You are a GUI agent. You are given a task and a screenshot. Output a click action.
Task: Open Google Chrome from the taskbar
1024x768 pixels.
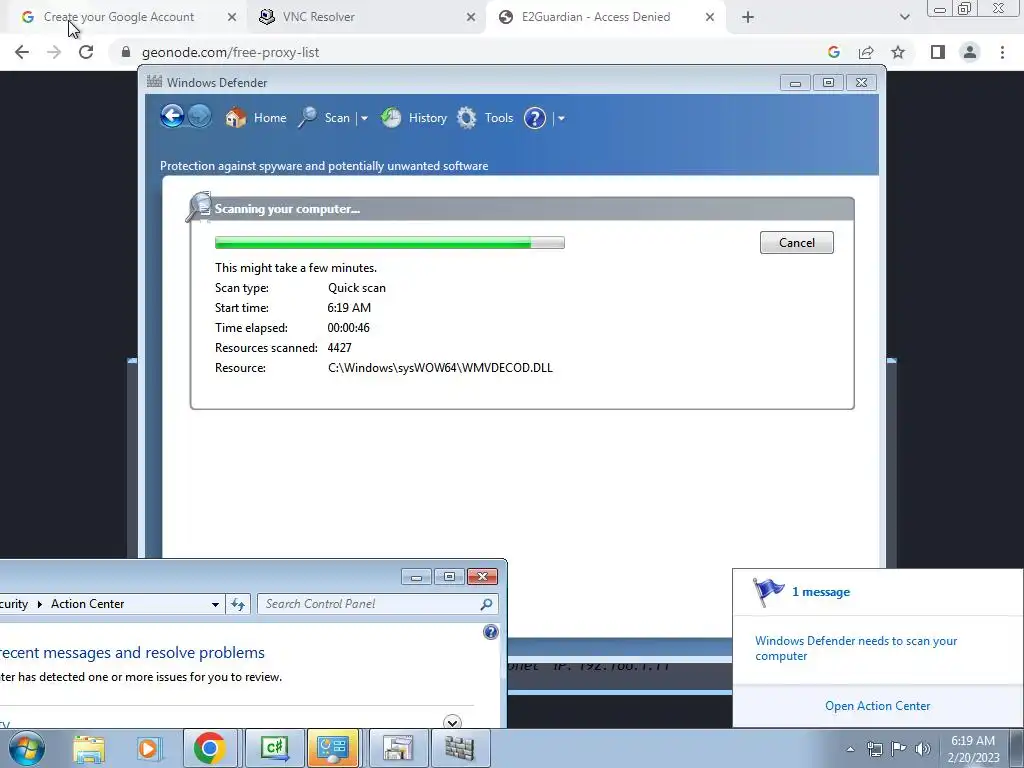point(210,748)
